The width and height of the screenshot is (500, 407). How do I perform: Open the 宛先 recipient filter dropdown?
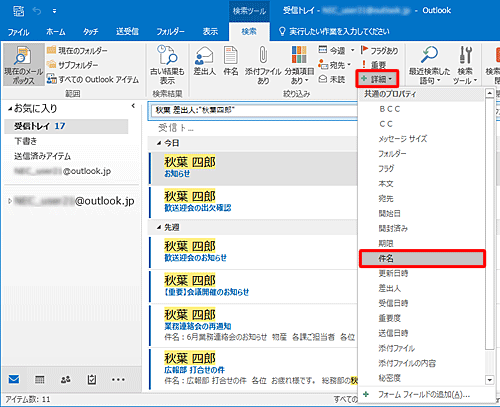(334, 65)
